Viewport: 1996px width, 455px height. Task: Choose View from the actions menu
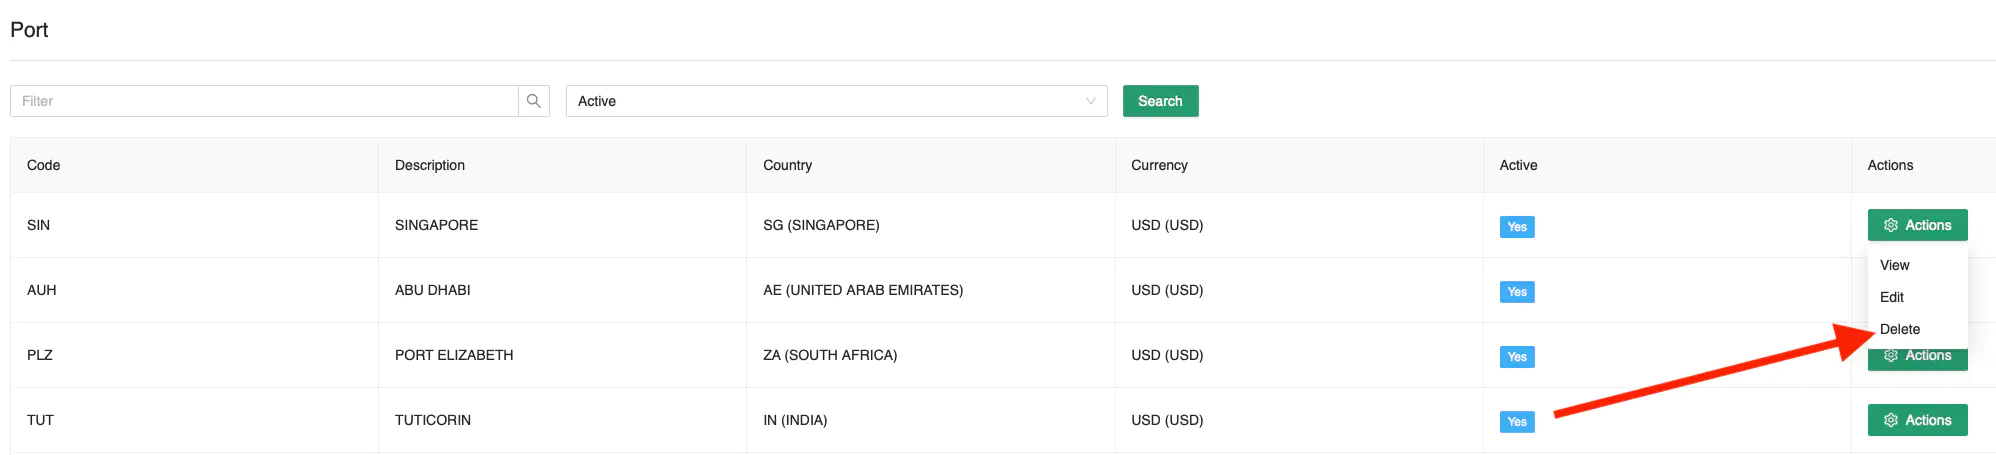point(1894,265)
